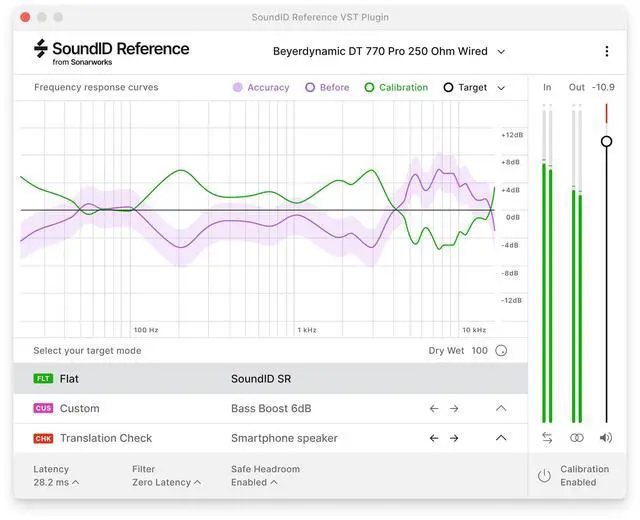The height and width of the screenshot is (520, 640).
Task: Toggle the Before curve in legend
Action: (327, 88)
